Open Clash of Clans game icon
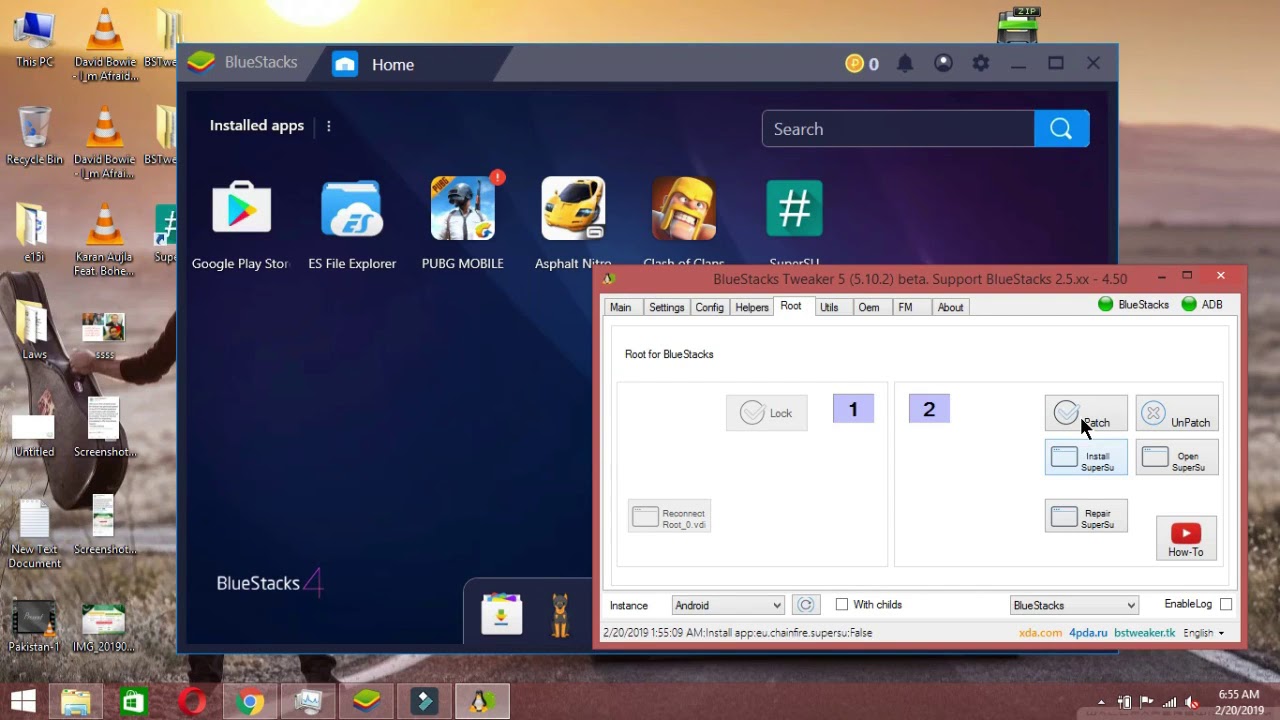1280x720 pixels. pyautogui.click(x=684, y=209)
